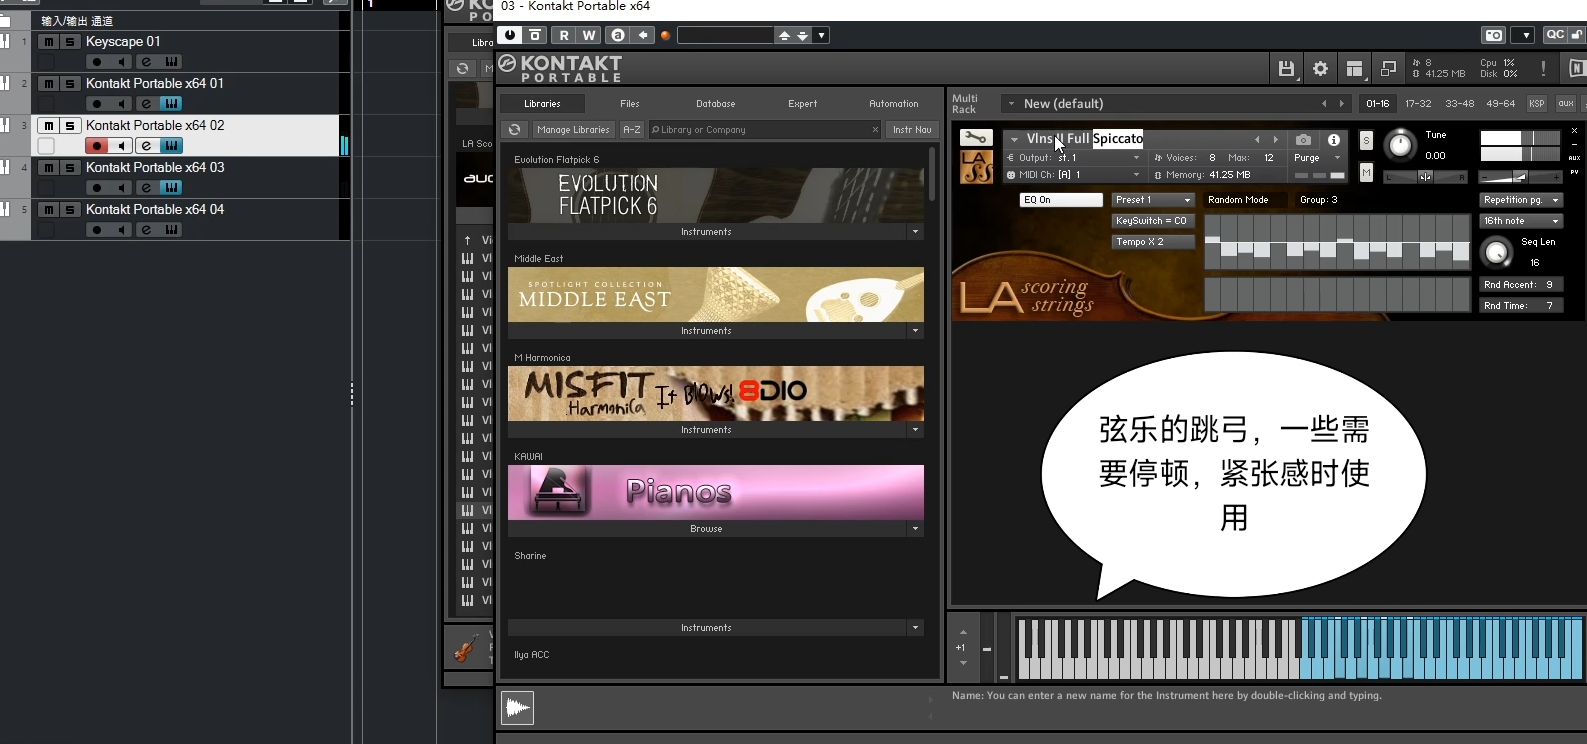Expand Evolution Flatpick 6 library options arrow
The width and height of the screenshot is (1587, 744).
915,232
